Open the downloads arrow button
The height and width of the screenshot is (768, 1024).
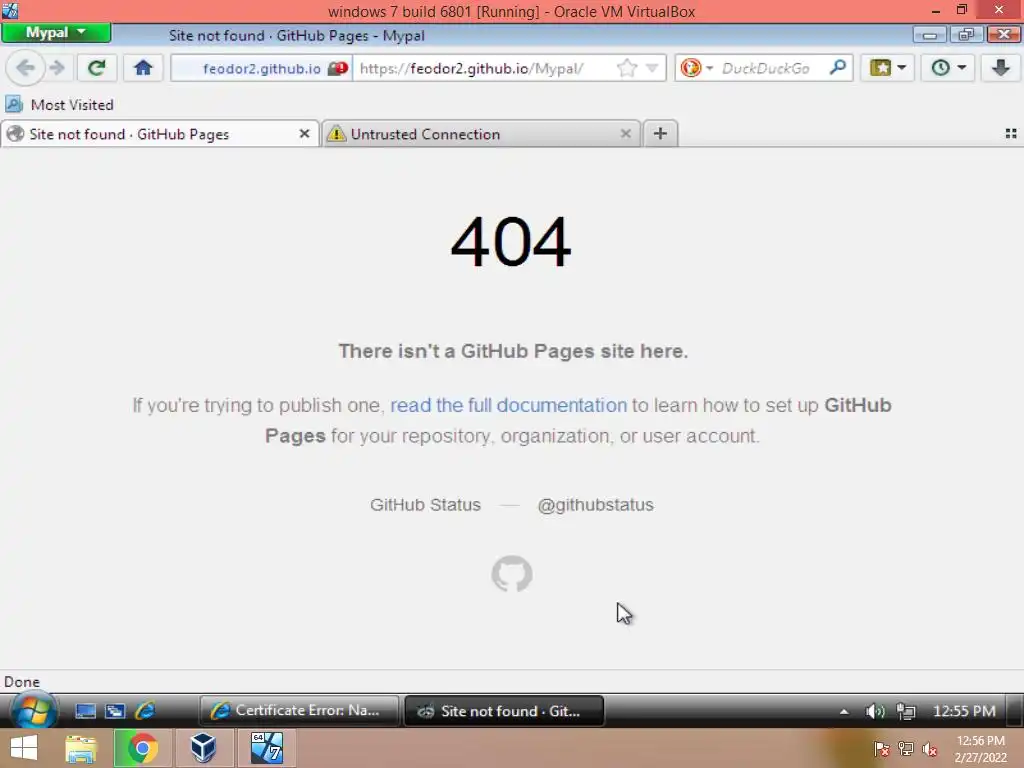(x=1000, y=68)
